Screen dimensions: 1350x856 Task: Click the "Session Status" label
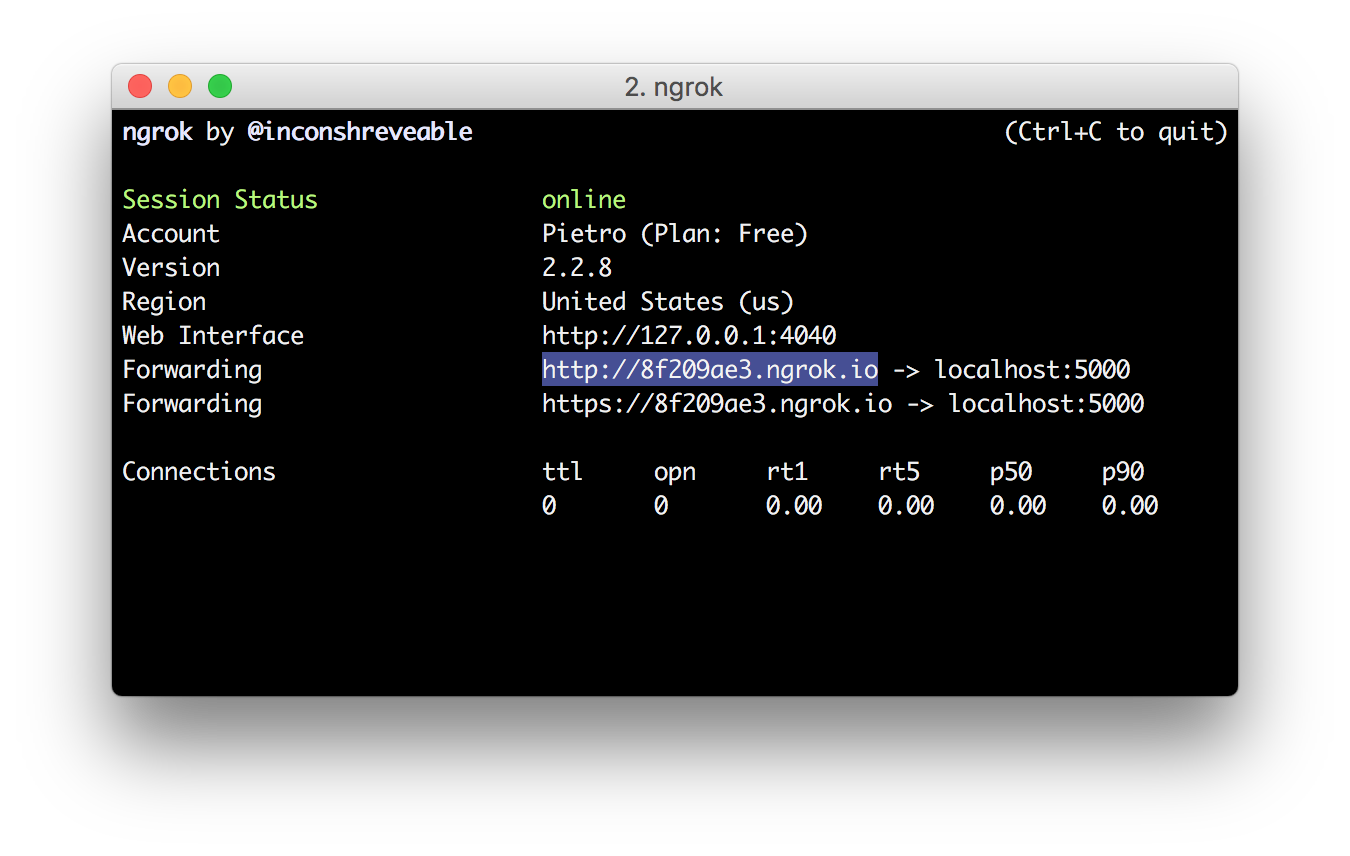[x=219, y=200]
